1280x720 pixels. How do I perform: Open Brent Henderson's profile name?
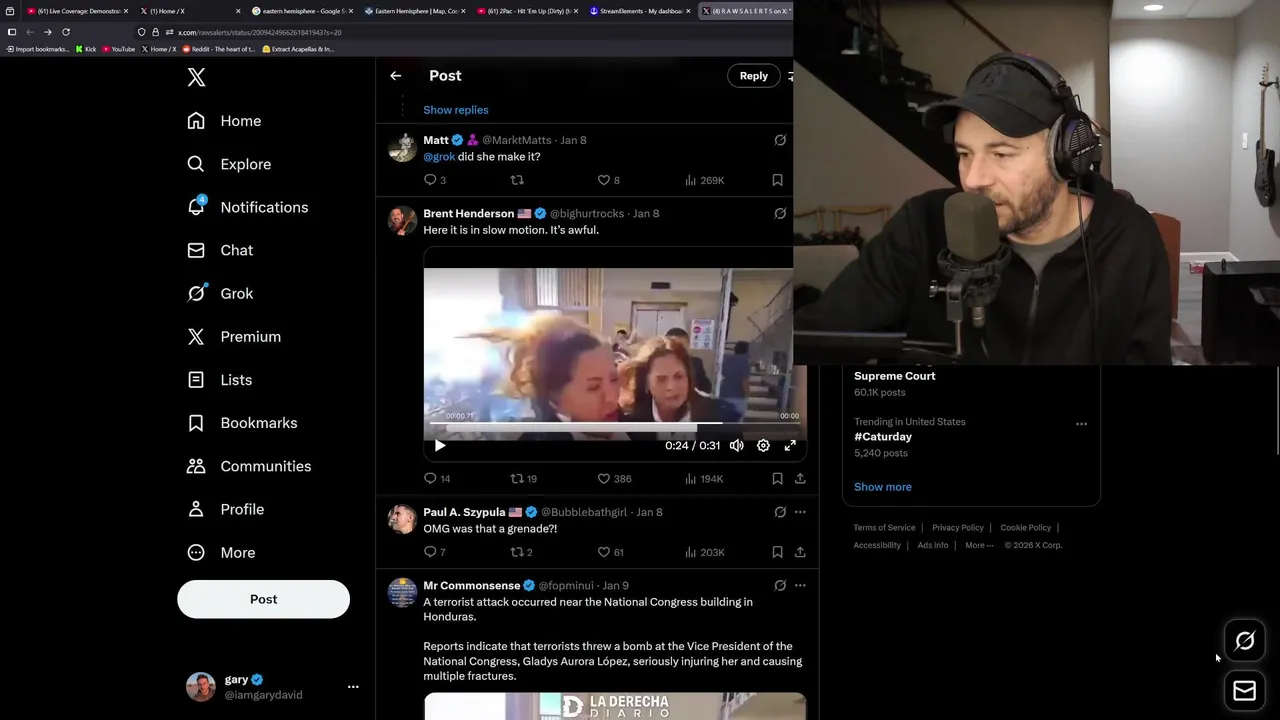pyautogui.click(x=468, y=213)
